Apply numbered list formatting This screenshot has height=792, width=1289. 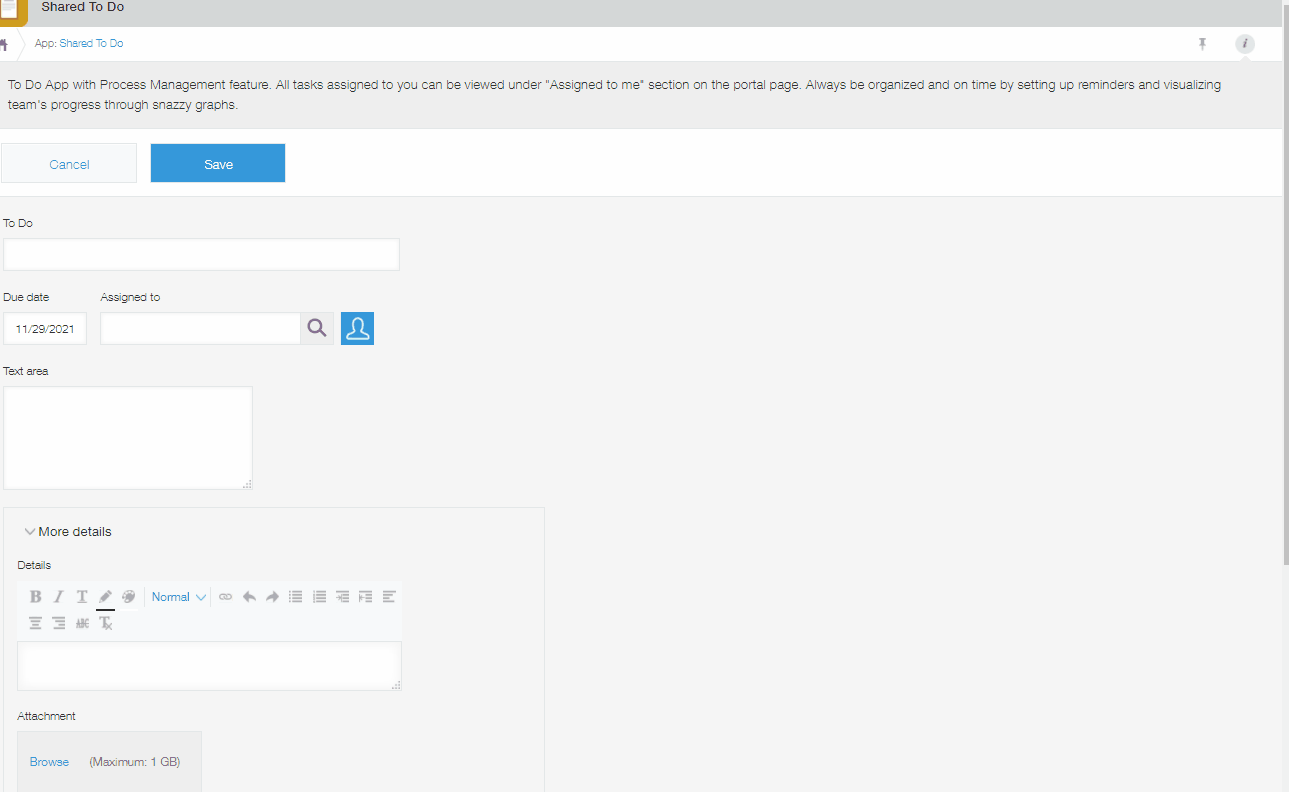coord(319,597)
